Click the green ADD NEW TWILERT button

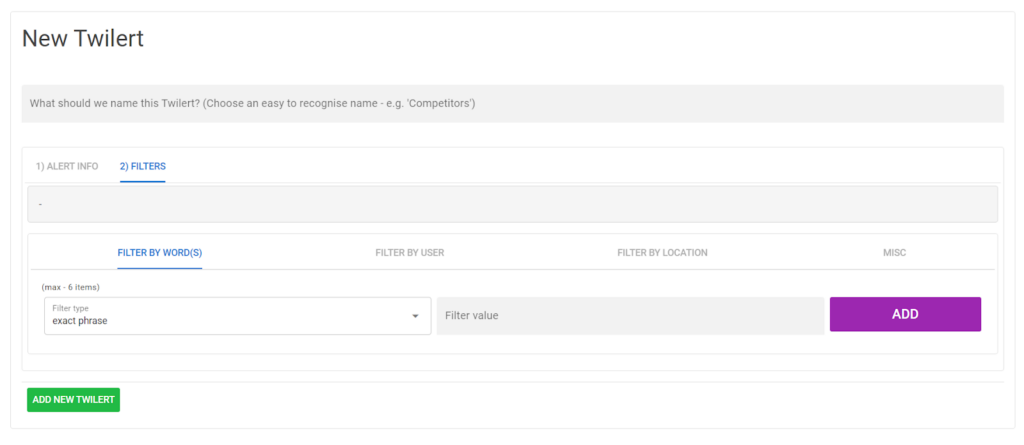[x=73, y=400]
